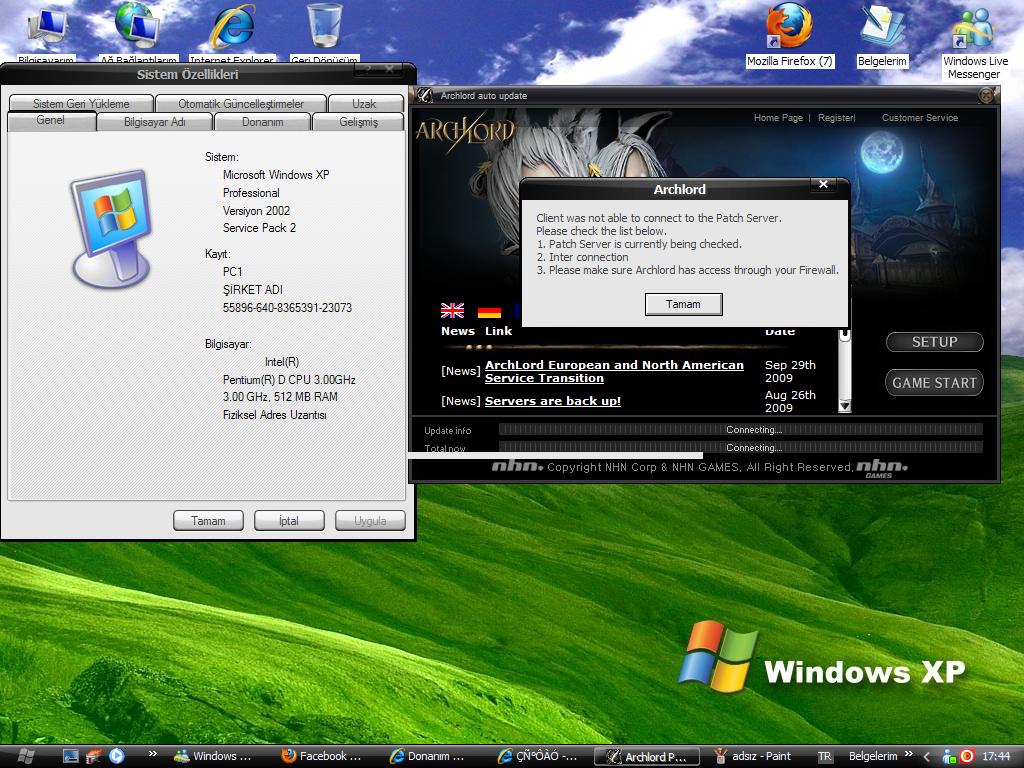Open the Ağ Bağlantılarım desktop icon
1024x768 pixels.
(138, 33)
